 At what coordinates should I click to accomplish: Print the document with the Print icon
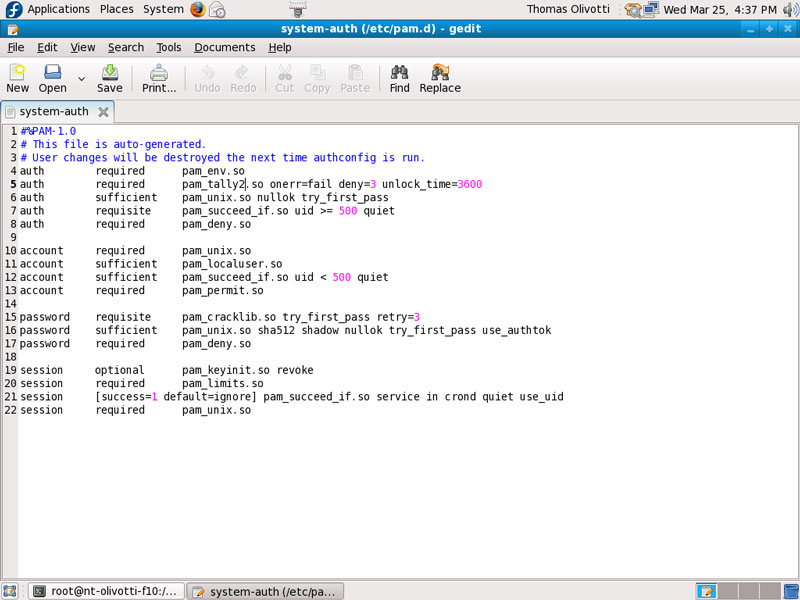coord(159,79)
